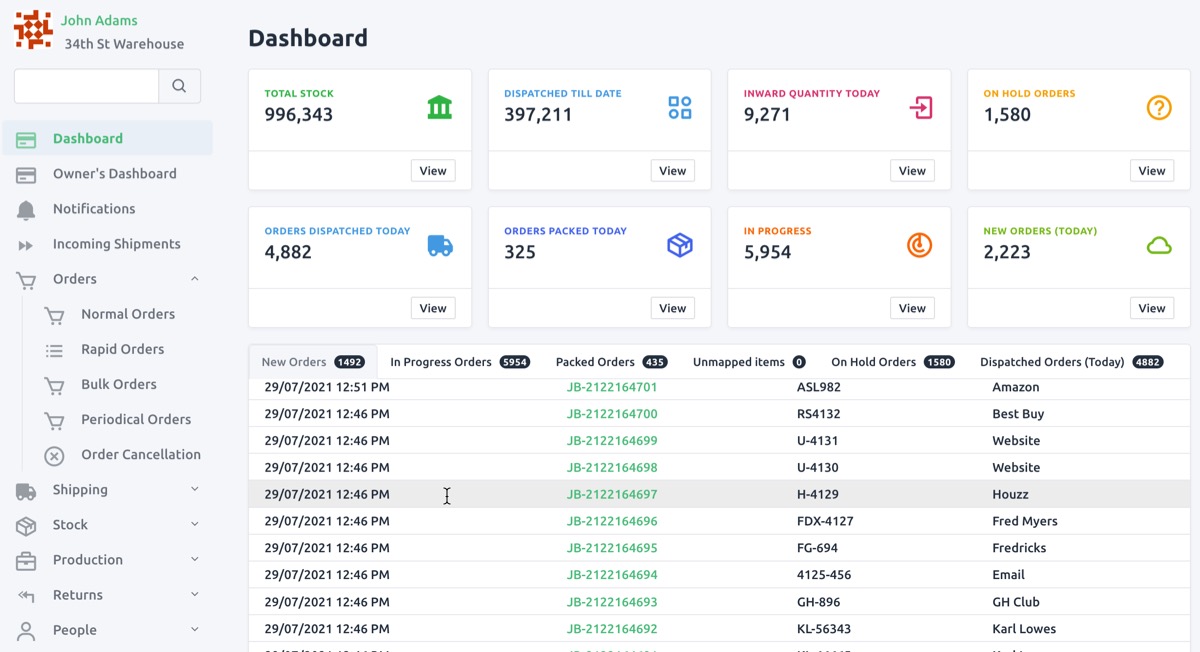Click into the sidebar search field
The width and height of the screenshot is (1200, 652).
[86, 86]
